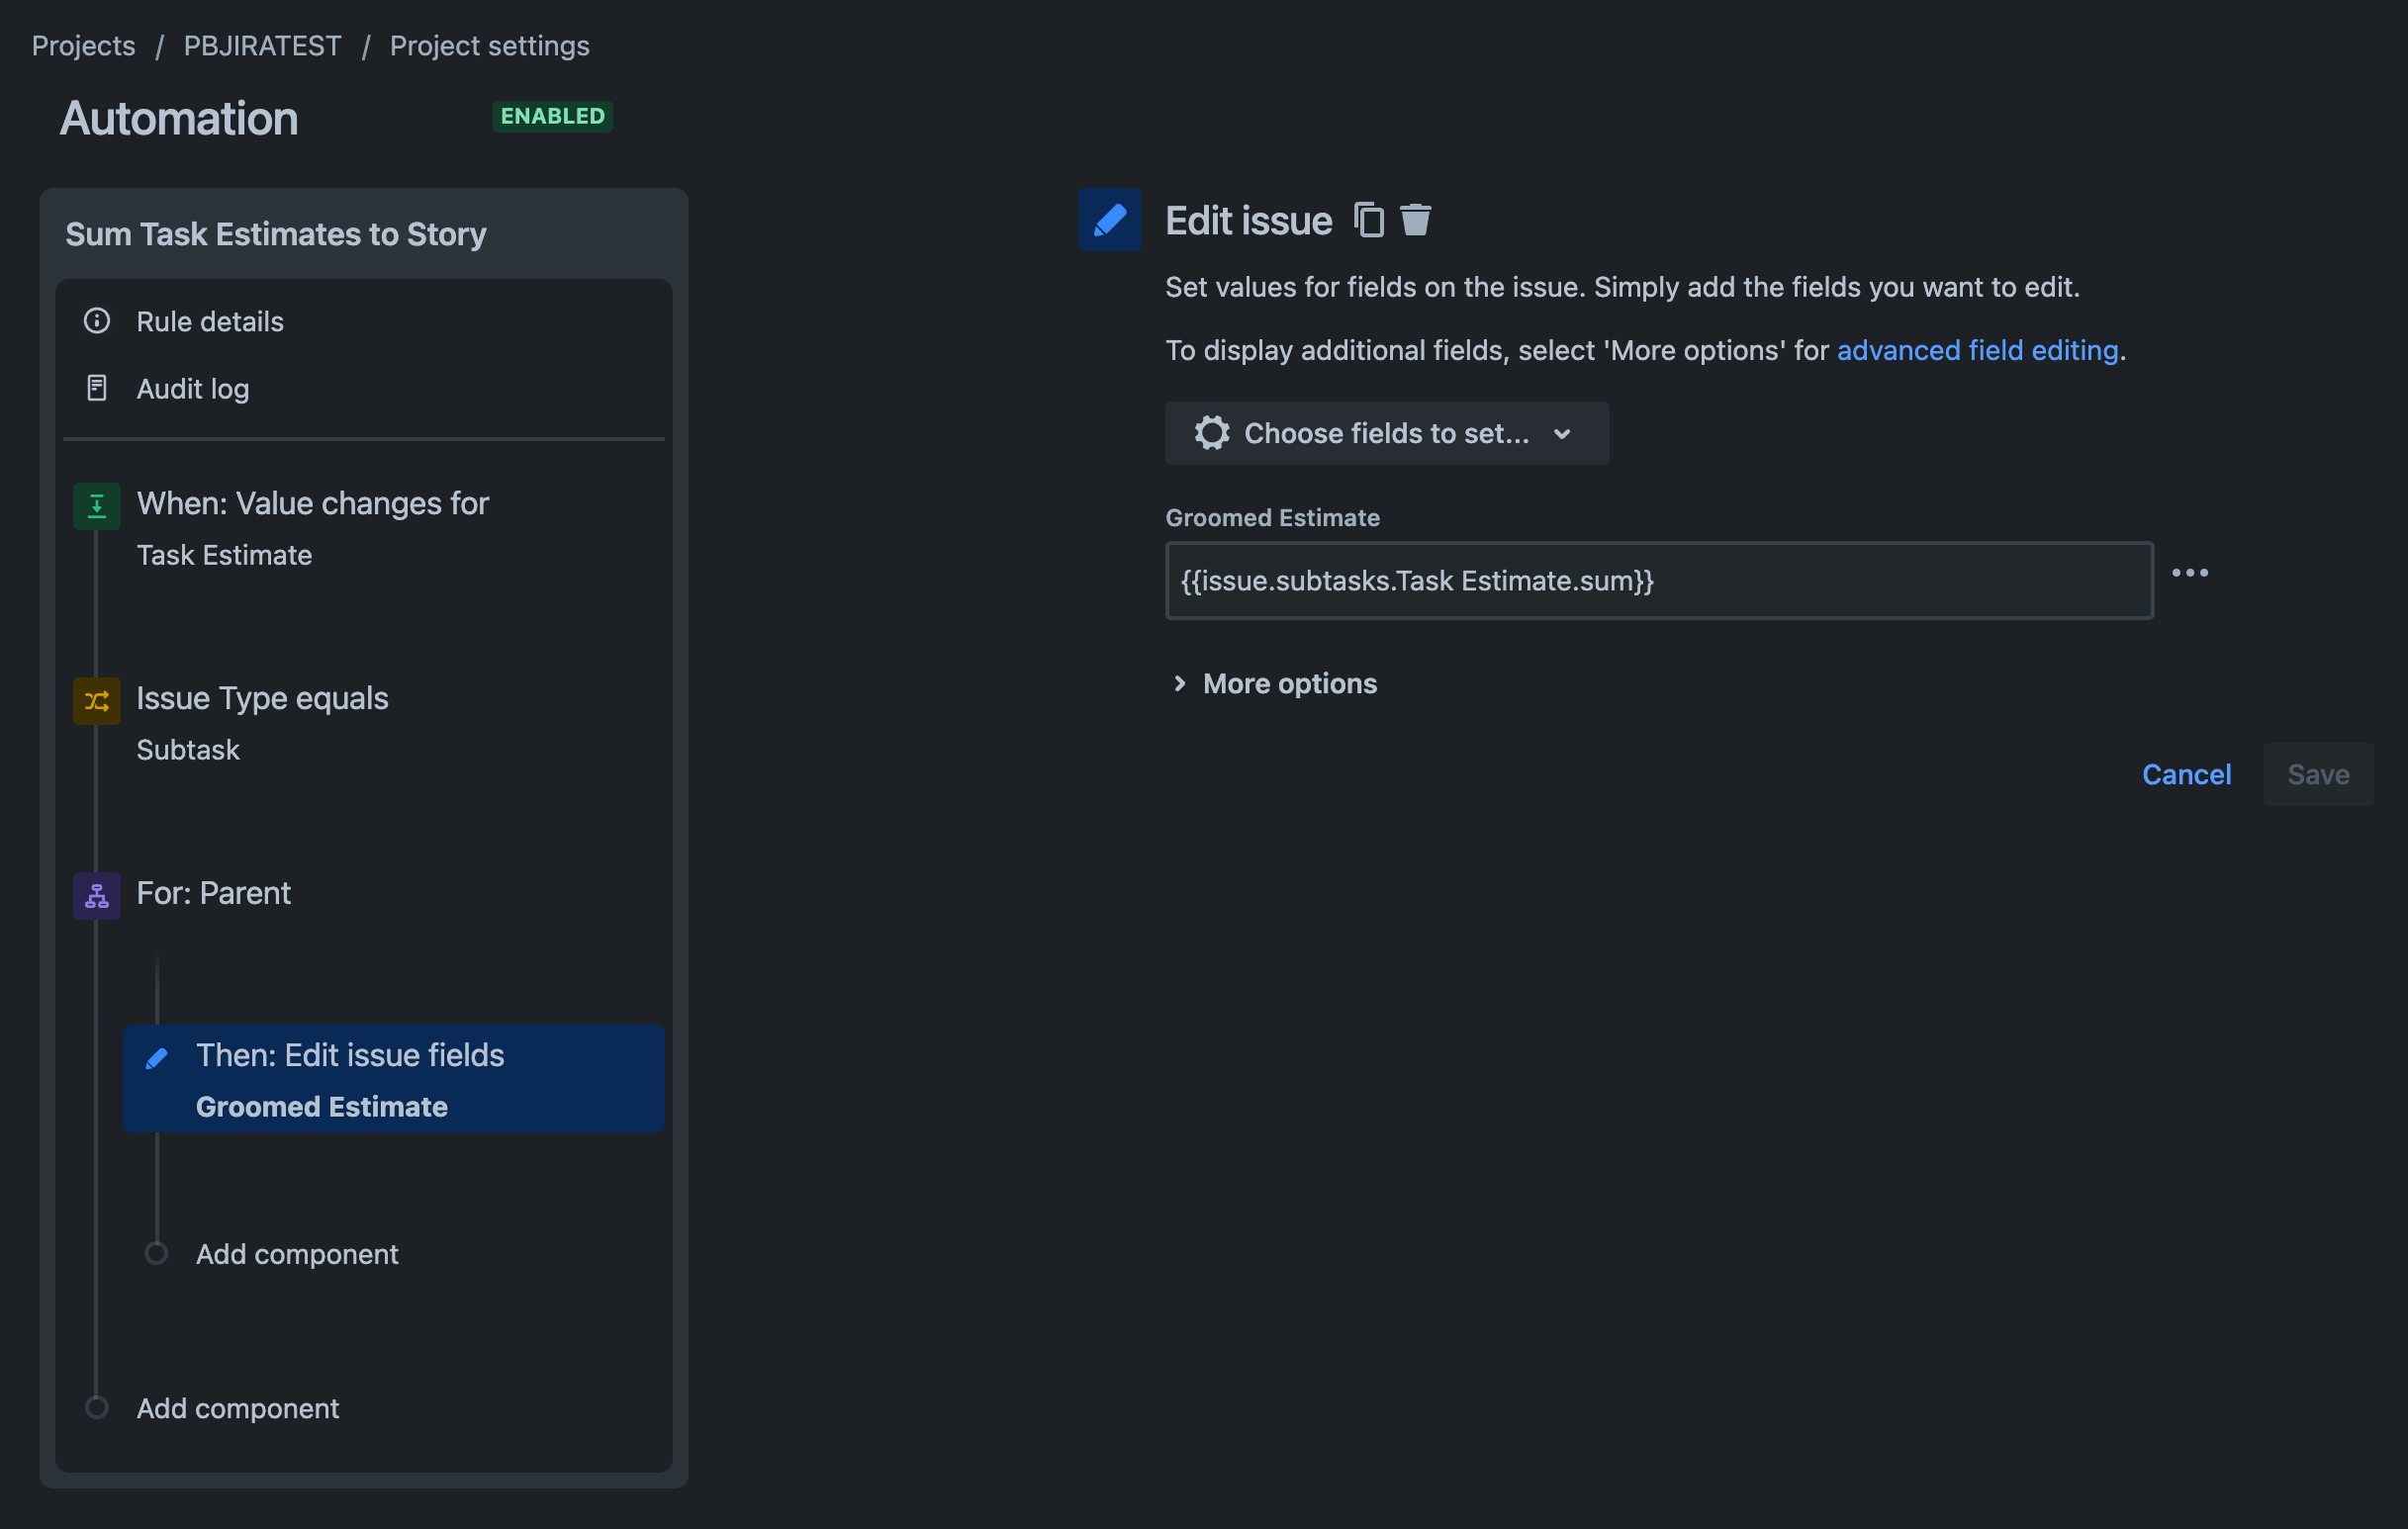Select Then: Edit issue fields step
Screen dimensions: 2408x1529
coord(393,1078)
